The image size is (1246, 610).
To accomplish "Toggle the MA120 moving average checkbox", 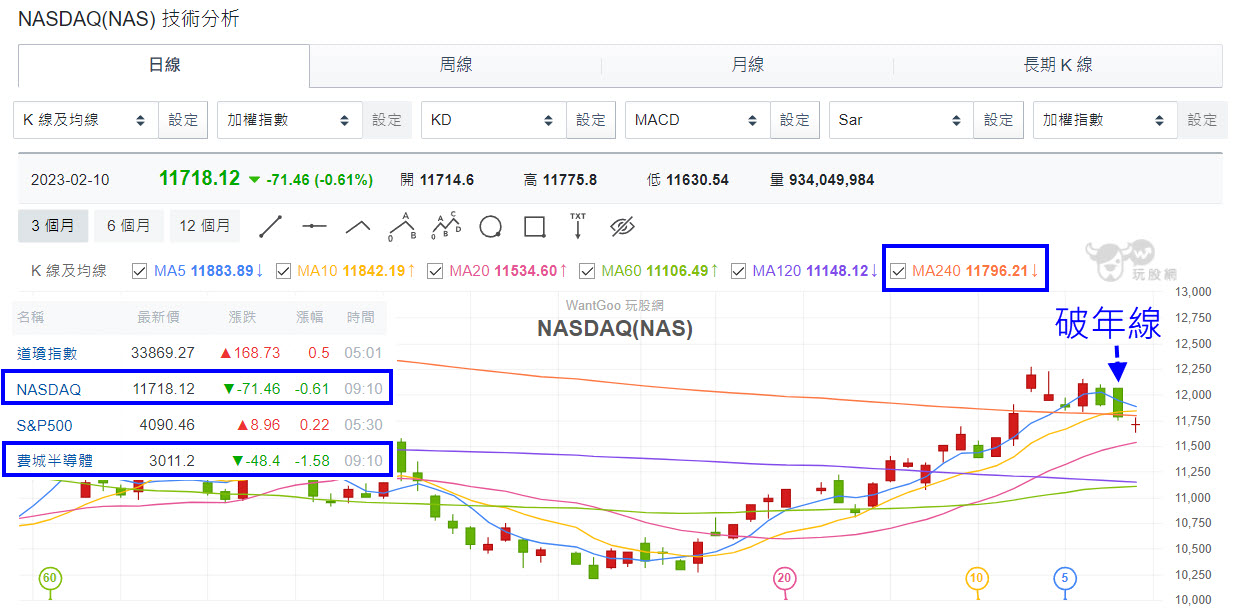I will (738, 270).
